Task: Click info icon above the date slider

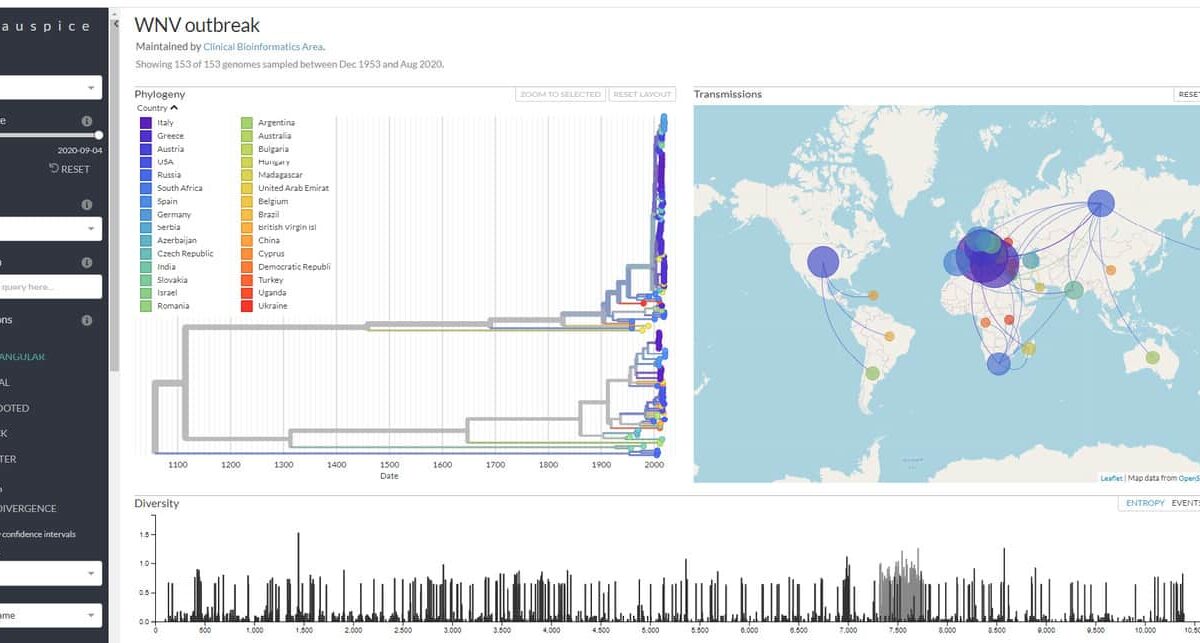Action: tap(87, 120)
